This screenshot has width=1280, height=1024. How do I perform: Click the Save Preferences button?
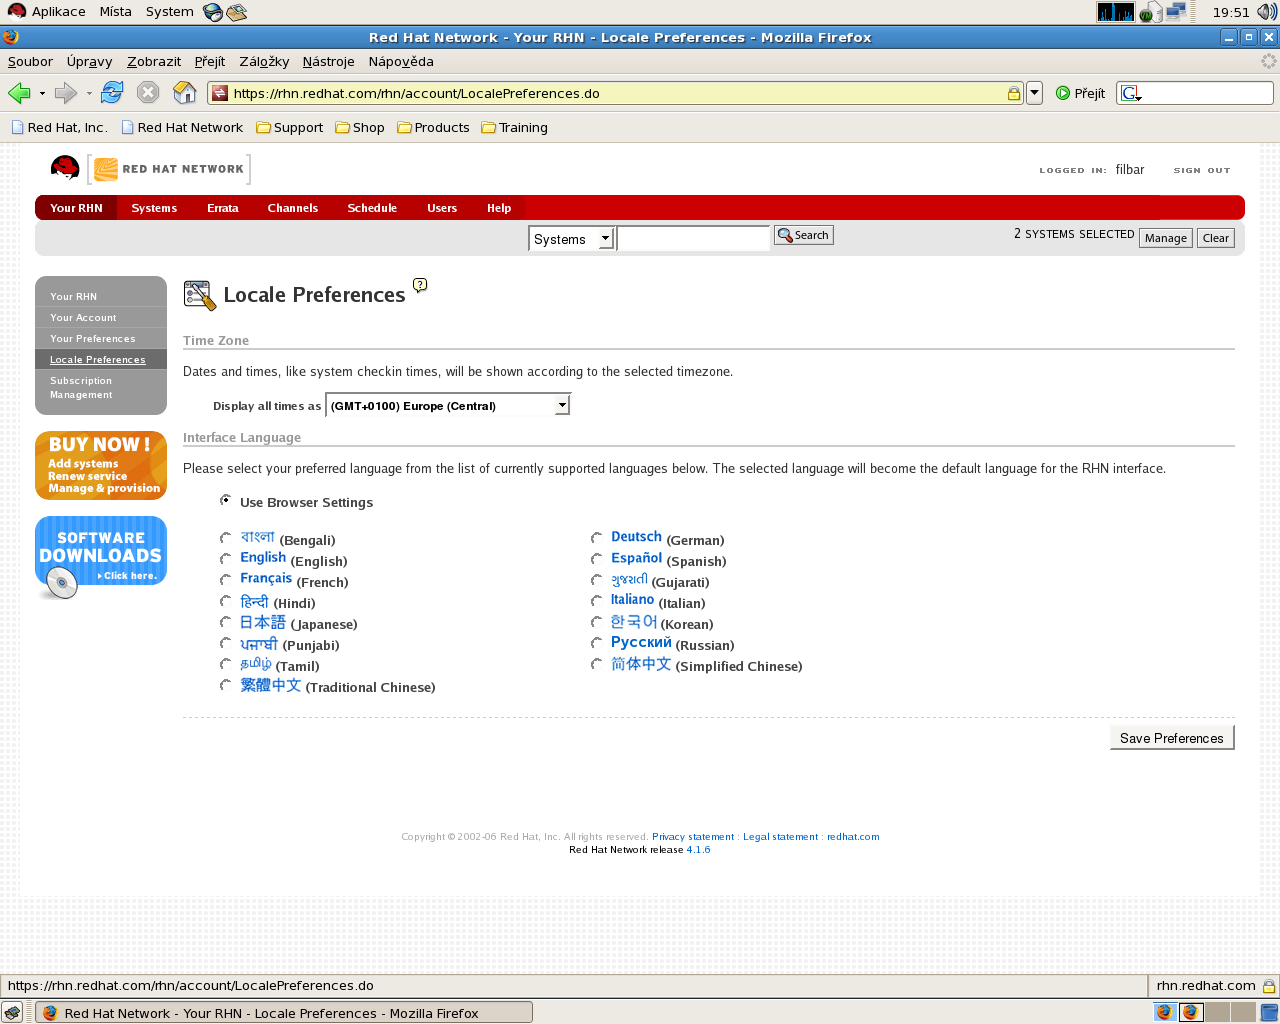(1172, 738)
